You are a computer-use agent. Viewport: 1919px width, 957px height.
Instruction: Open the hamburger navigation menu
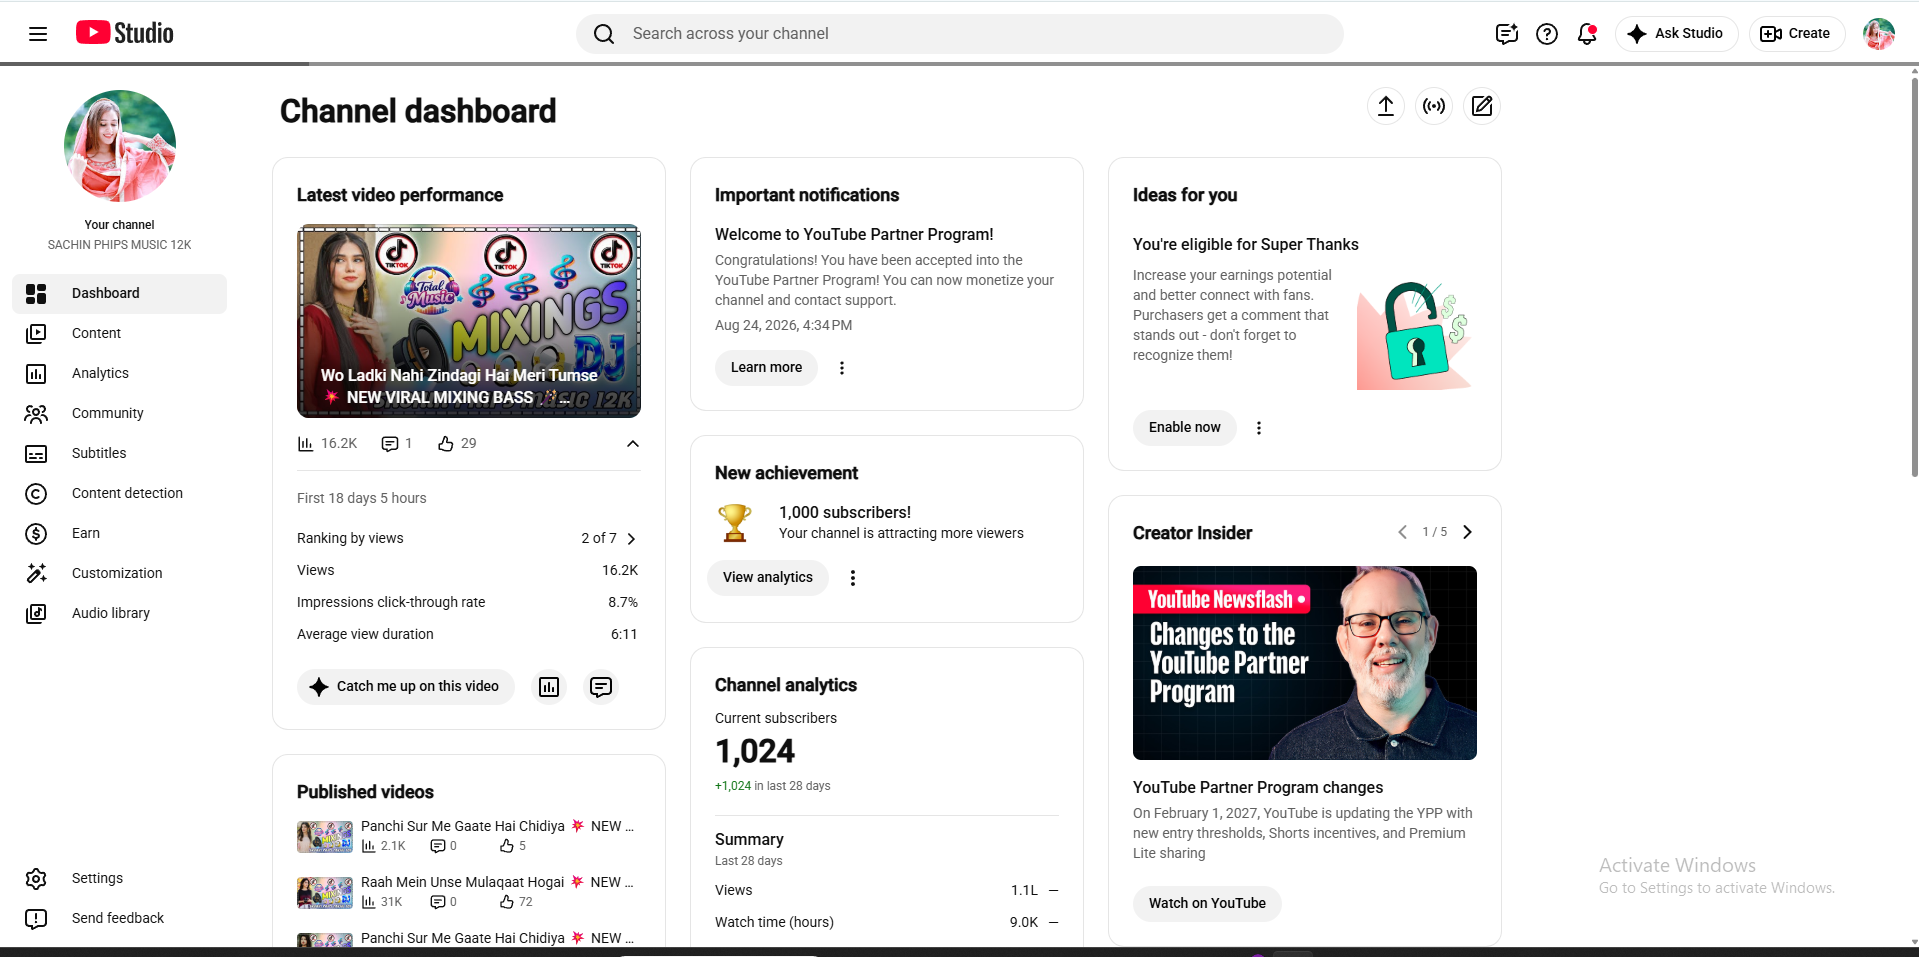point(38,34)
